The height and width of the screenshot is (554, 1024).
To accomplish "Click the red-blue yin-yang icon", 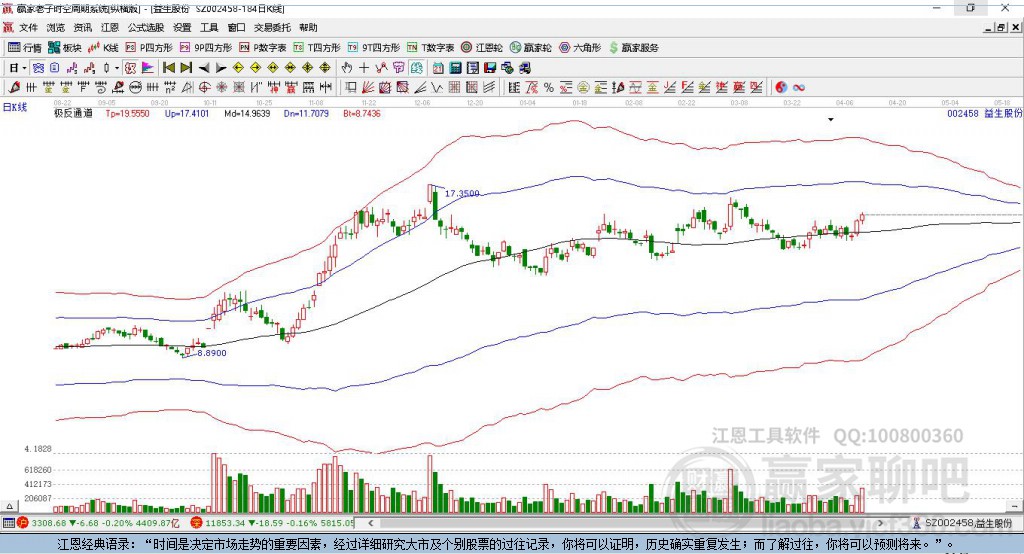I will (x=781, y=88).
